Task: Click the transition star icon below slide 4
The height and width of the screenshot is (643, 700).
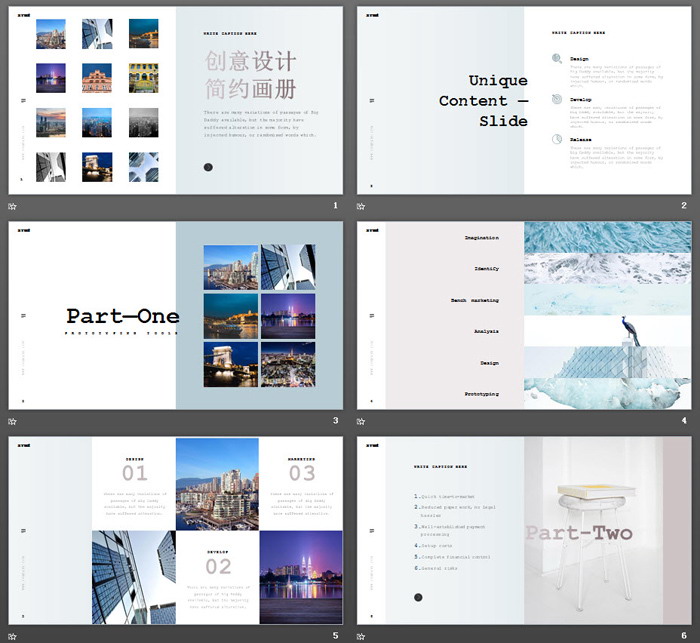Action: point(362,421)
